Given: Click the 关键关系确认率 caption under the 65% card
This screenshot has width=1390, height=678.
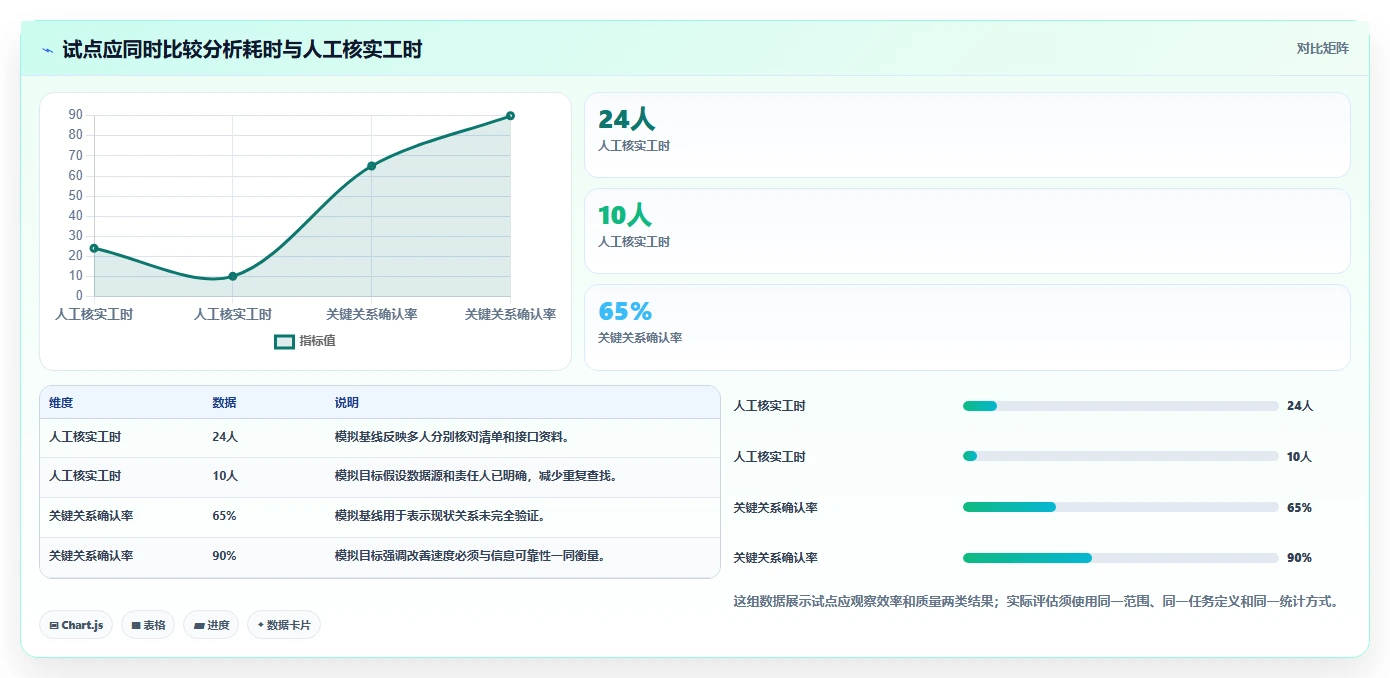Looking at the screenshot, I should tap(640, 338).
